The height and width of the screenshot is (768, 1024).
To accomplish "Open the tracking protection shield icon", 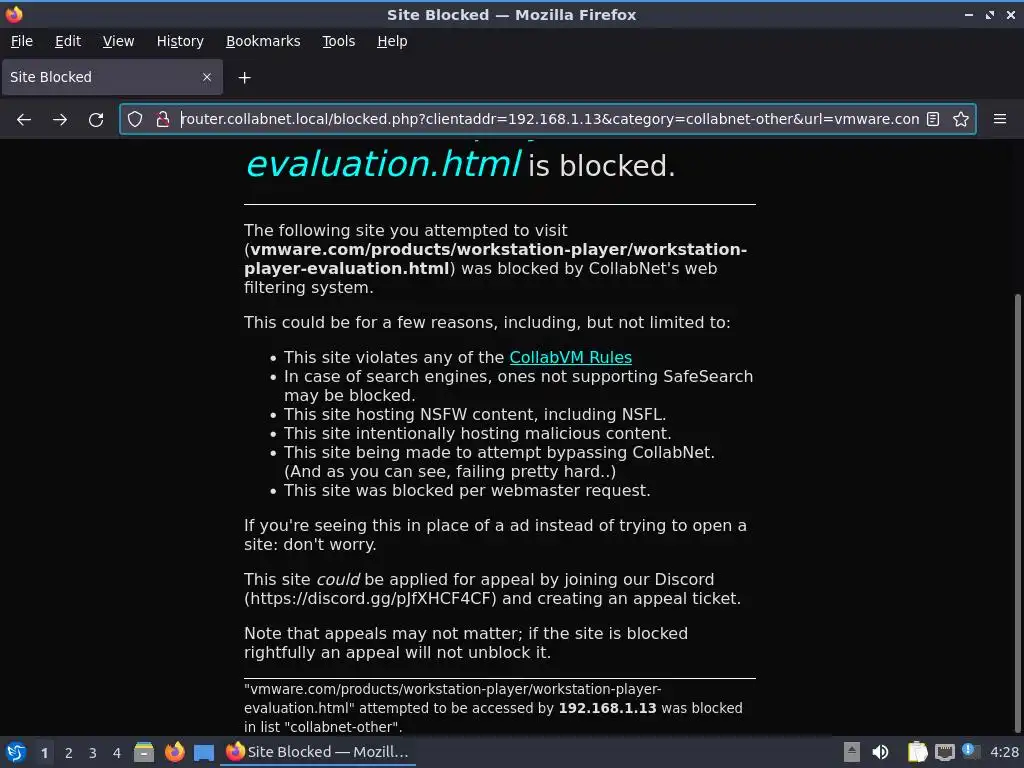I will click(135, 119).
